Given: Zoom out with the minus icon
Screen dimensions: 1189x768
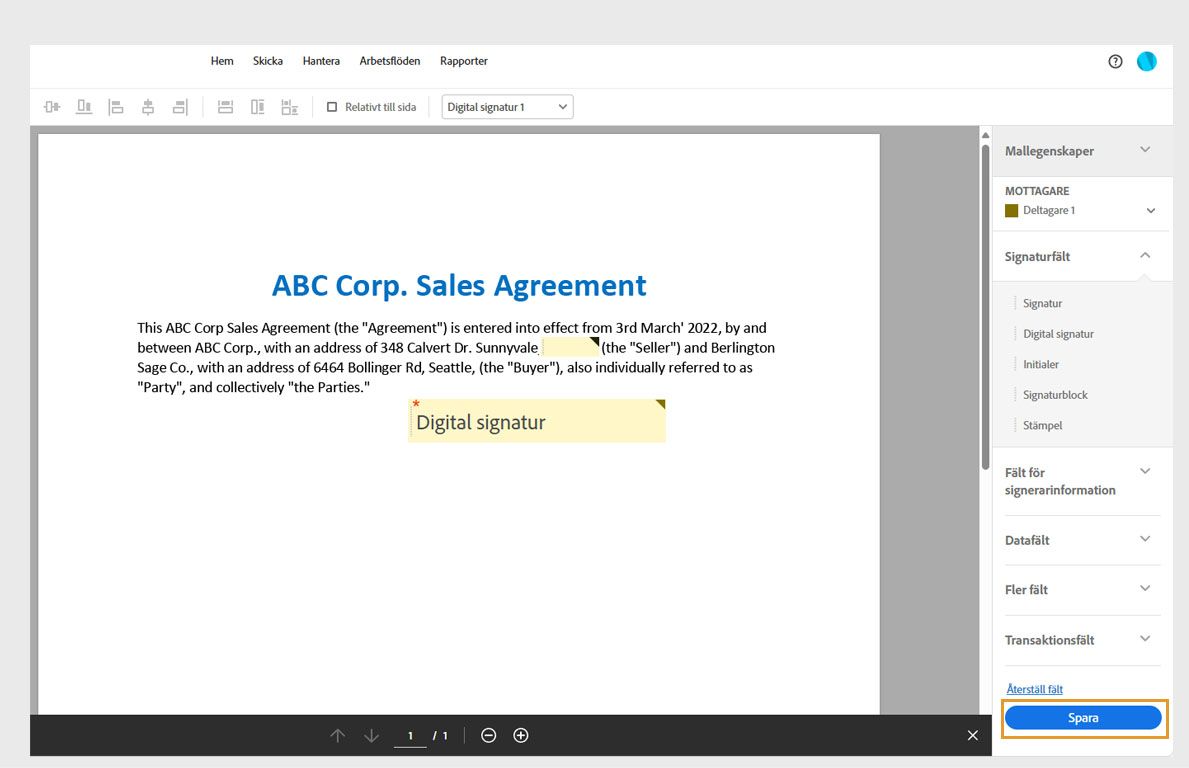Looking at the screenshot, I should 488,735.
